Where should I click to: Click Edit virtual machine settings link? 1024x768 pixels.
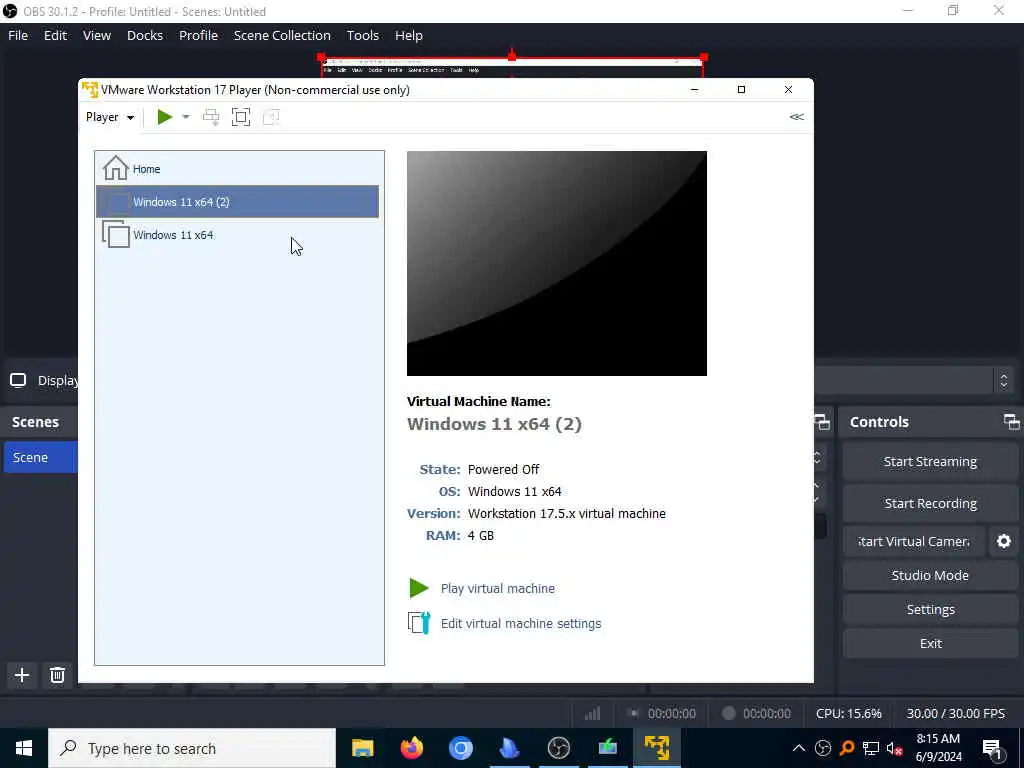(x=520, y=624)
